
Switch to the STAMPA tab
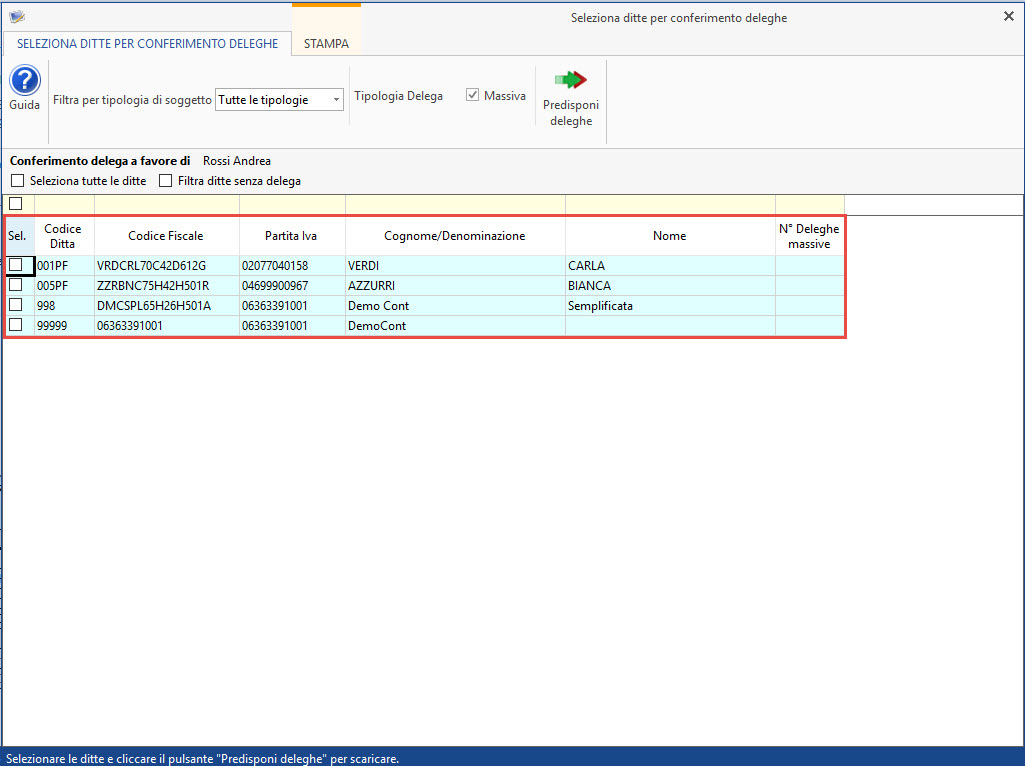point(326,44)
